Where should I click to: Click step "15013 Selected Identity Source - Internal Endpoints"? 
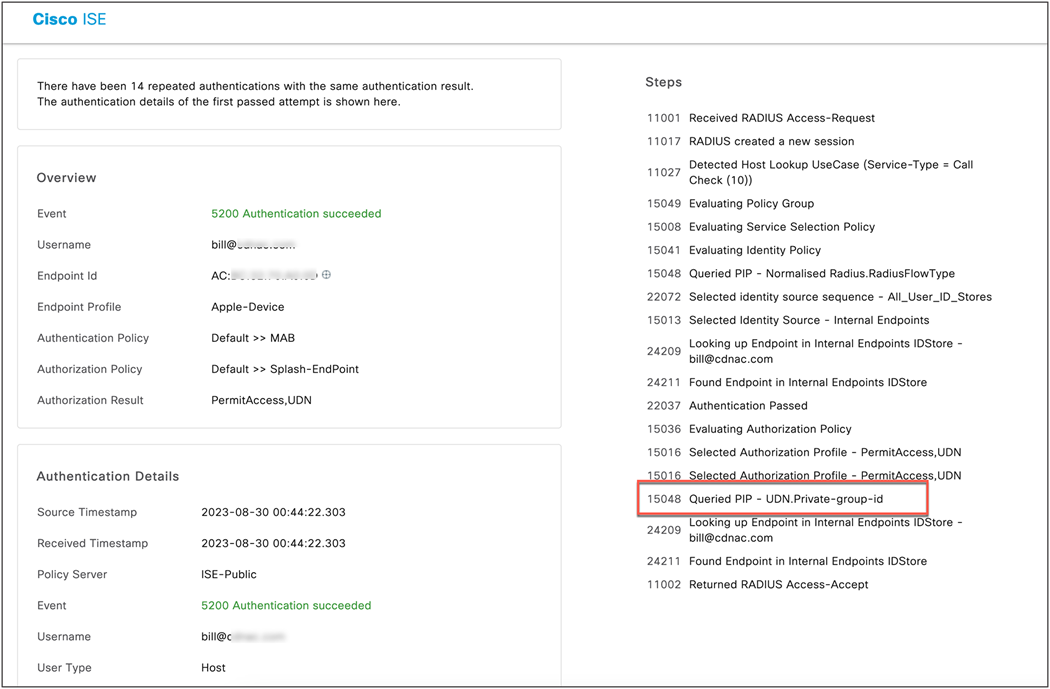point(788,320)
